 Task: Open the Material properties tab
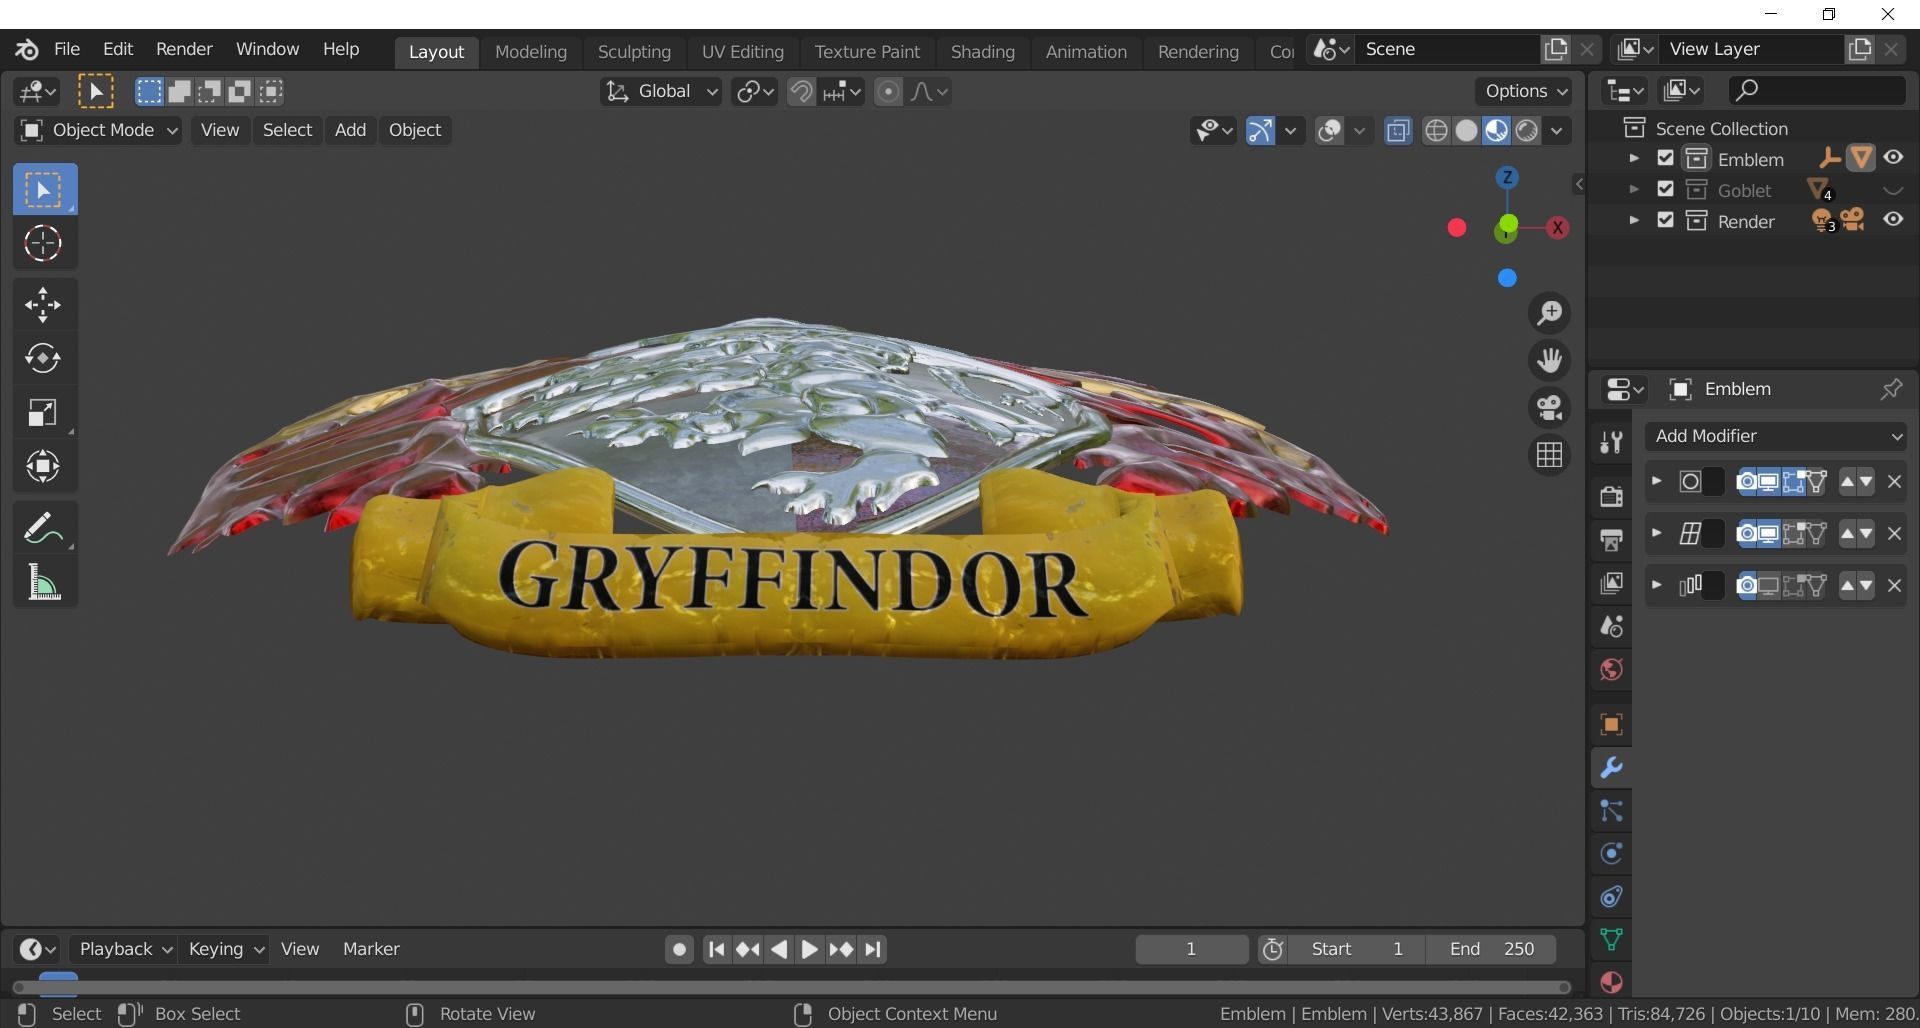tap(1610, 982)
